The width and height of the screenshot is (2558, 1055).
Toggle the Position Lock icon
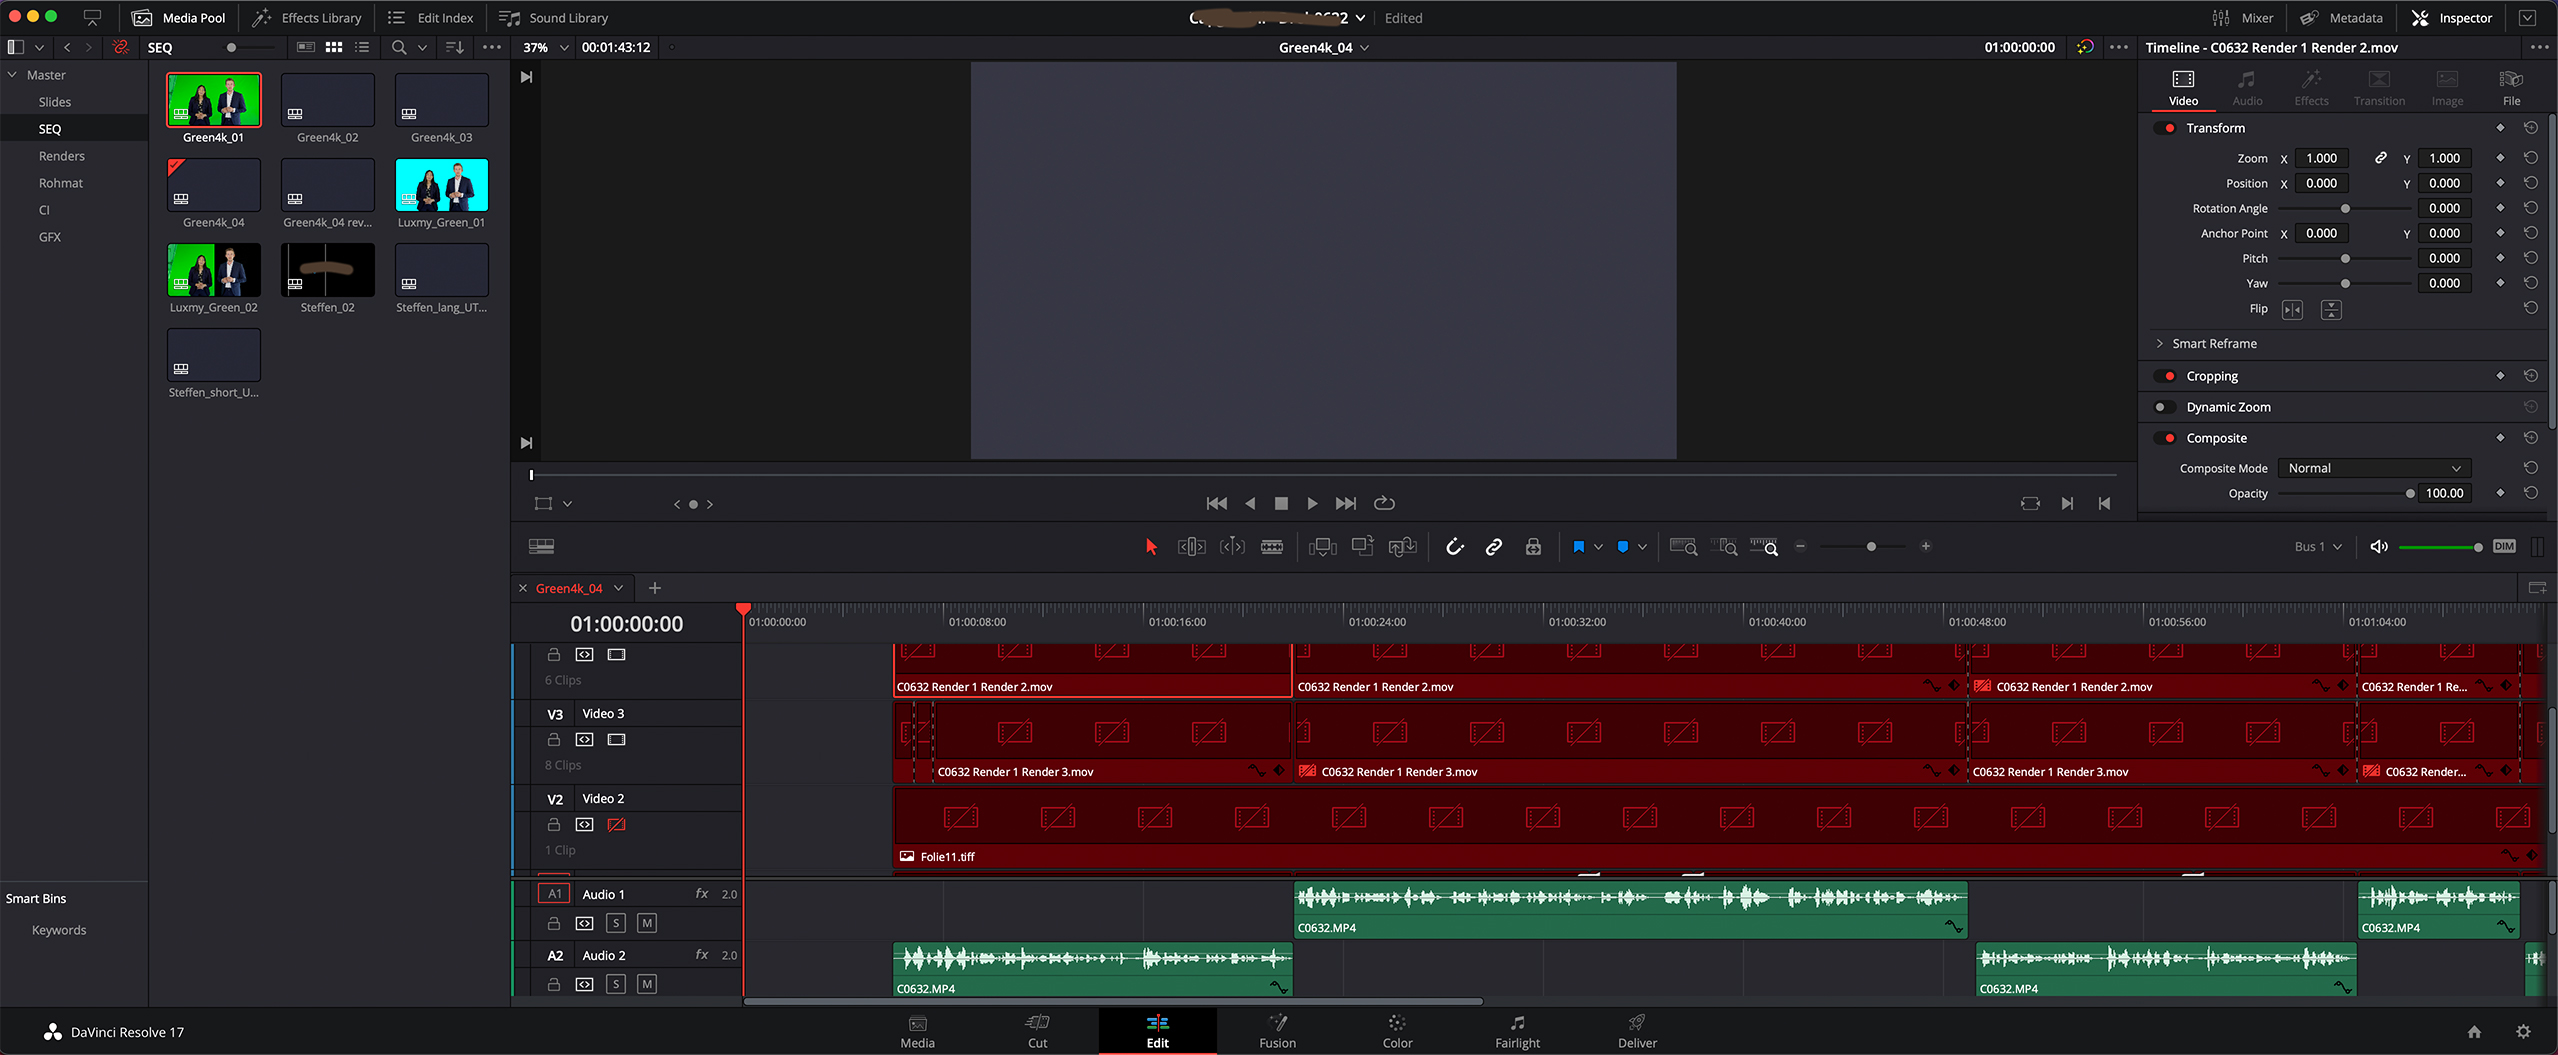(x=1533, y=547)
